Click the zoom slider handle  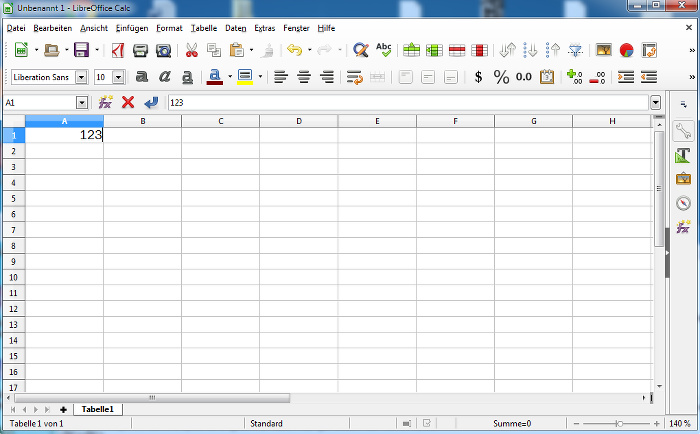(x=619, y=423)
